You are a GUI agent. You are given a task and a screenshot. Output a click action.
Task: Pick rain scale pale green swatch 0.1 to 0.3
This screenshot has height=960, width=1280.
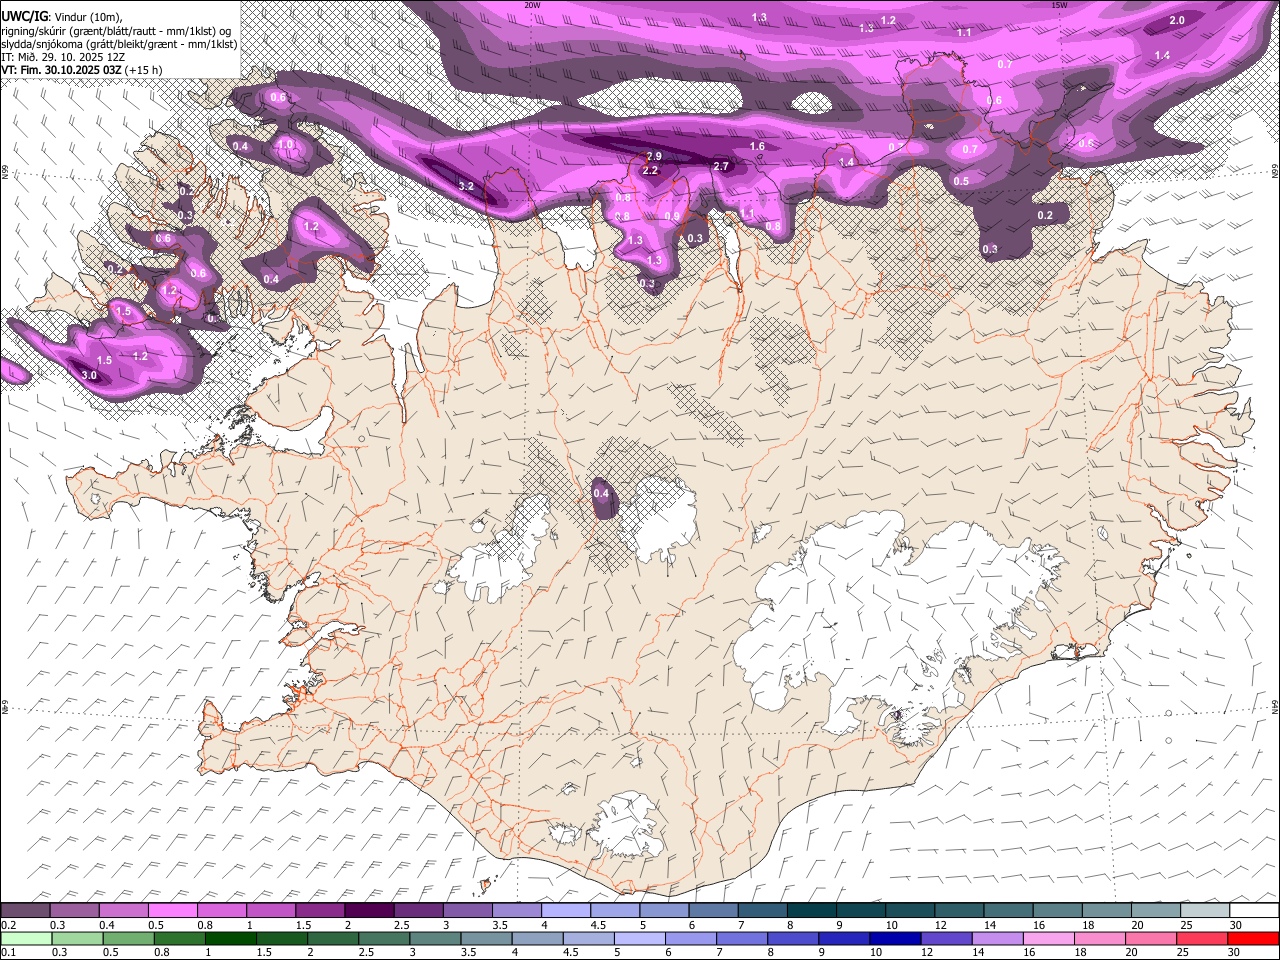25,938
